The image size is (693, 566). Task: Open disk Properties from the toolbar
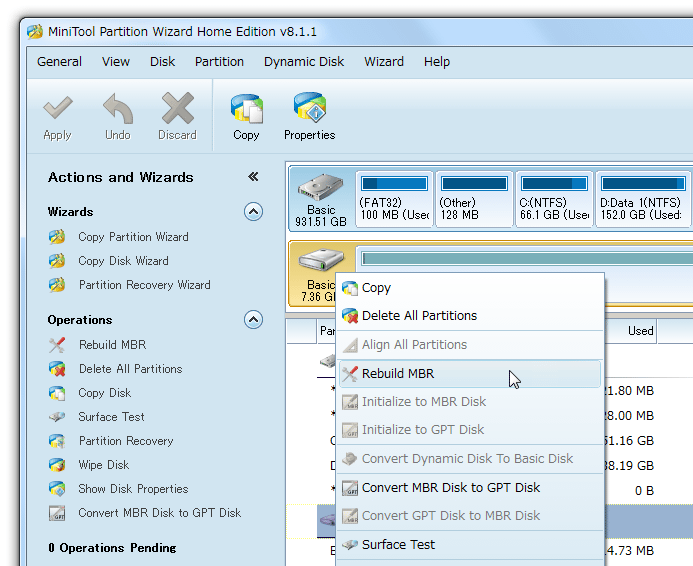pos(309,108)
